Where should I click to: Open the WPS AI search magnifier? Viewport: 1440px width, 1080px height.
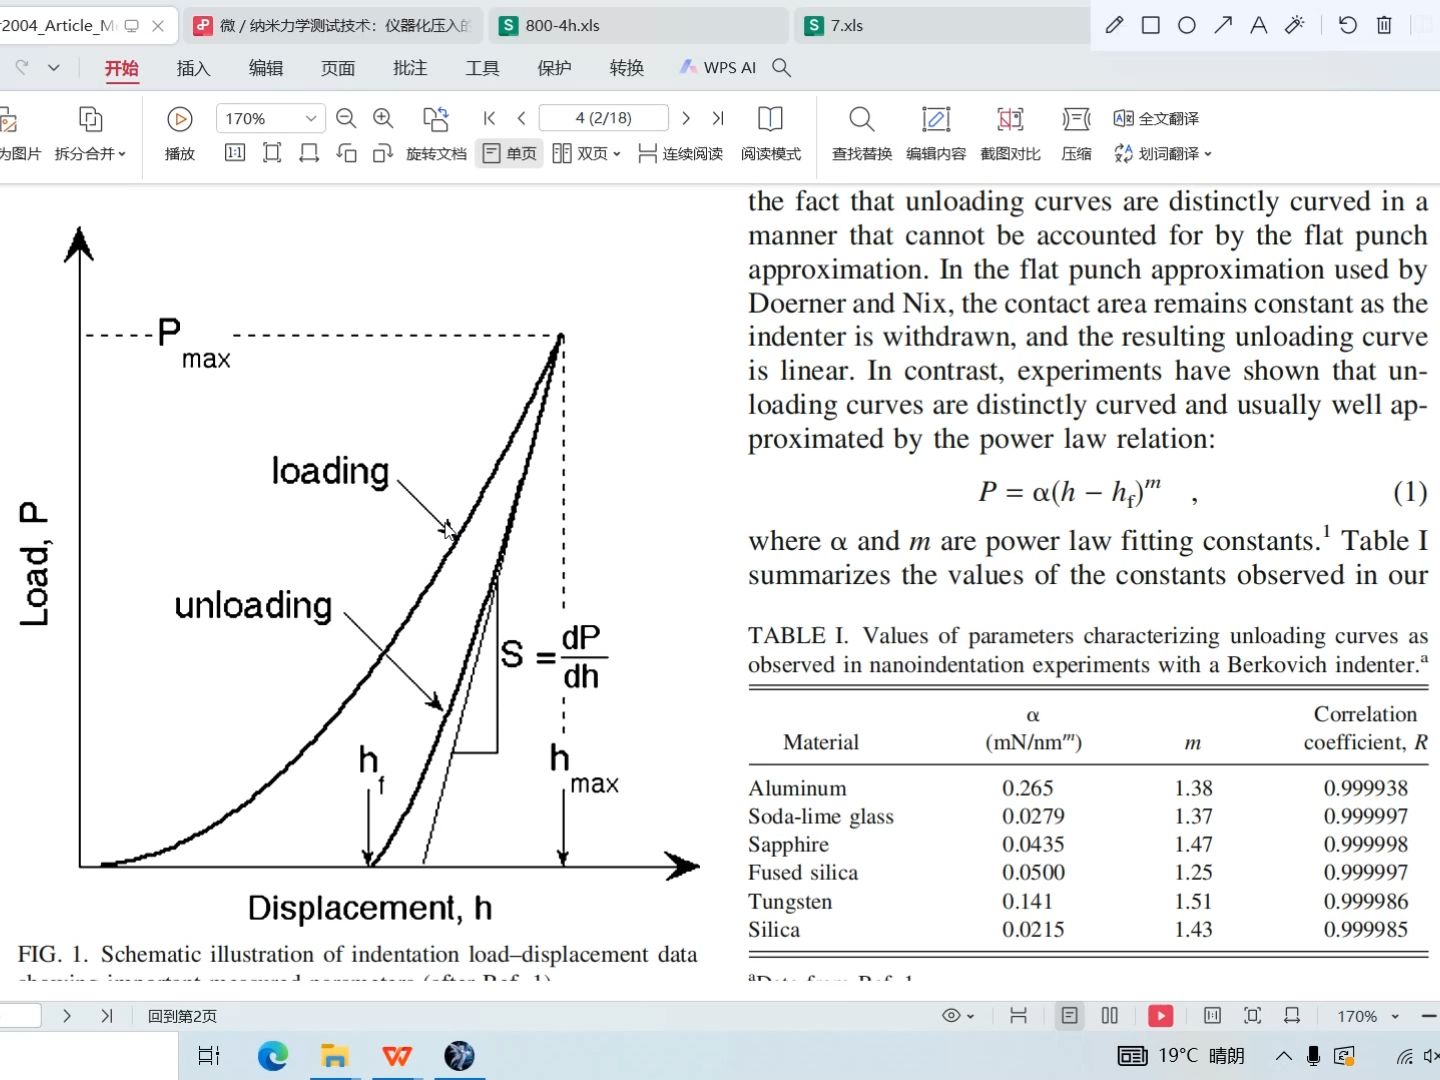[782, 67]
